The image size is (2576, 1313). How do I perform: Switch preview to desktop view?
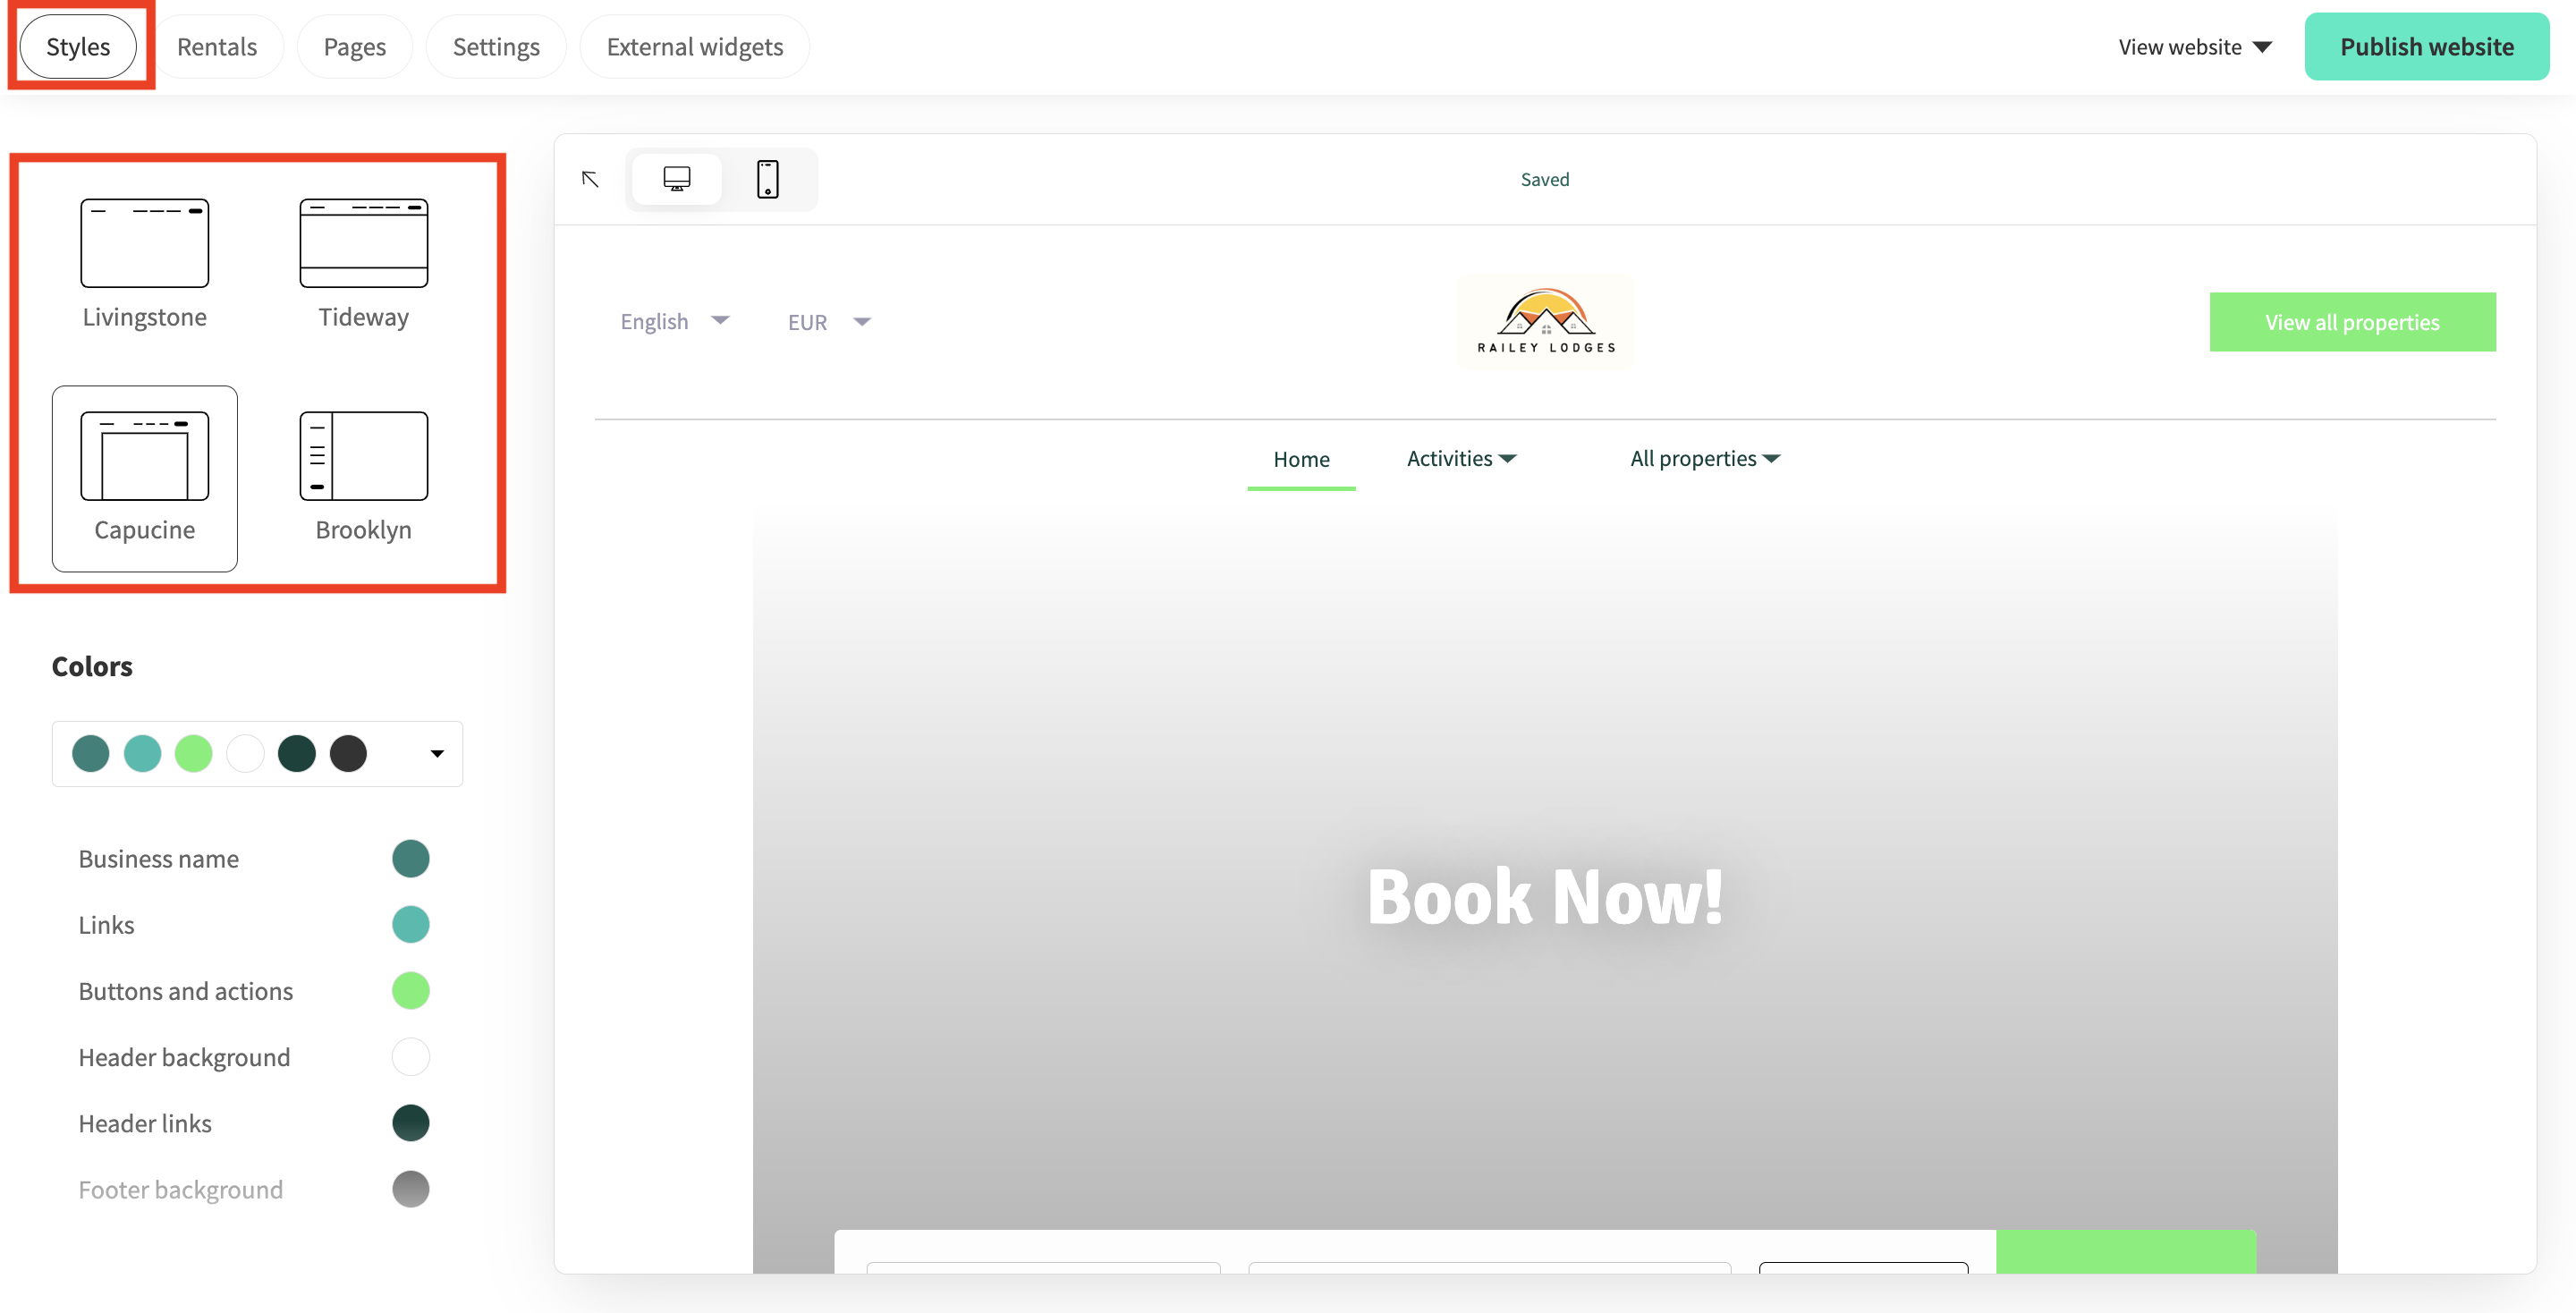(x=676, y=179)
